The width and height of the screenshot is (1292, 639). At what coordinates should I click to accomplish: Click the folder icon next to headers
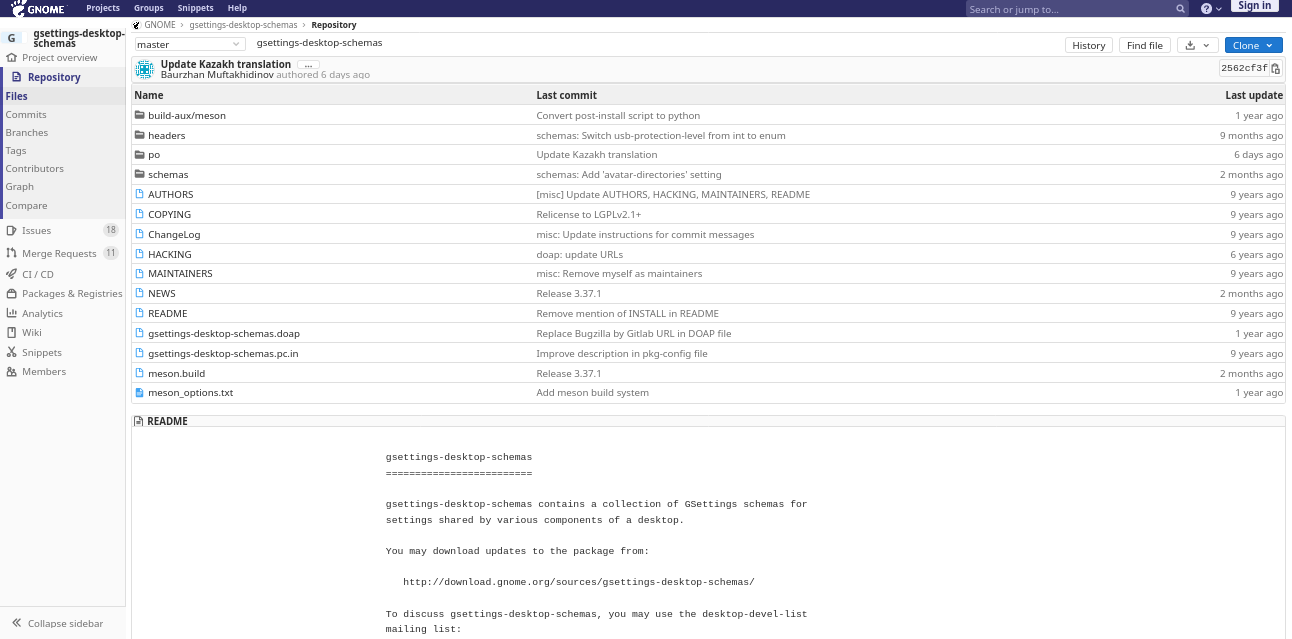click(139, 135)
